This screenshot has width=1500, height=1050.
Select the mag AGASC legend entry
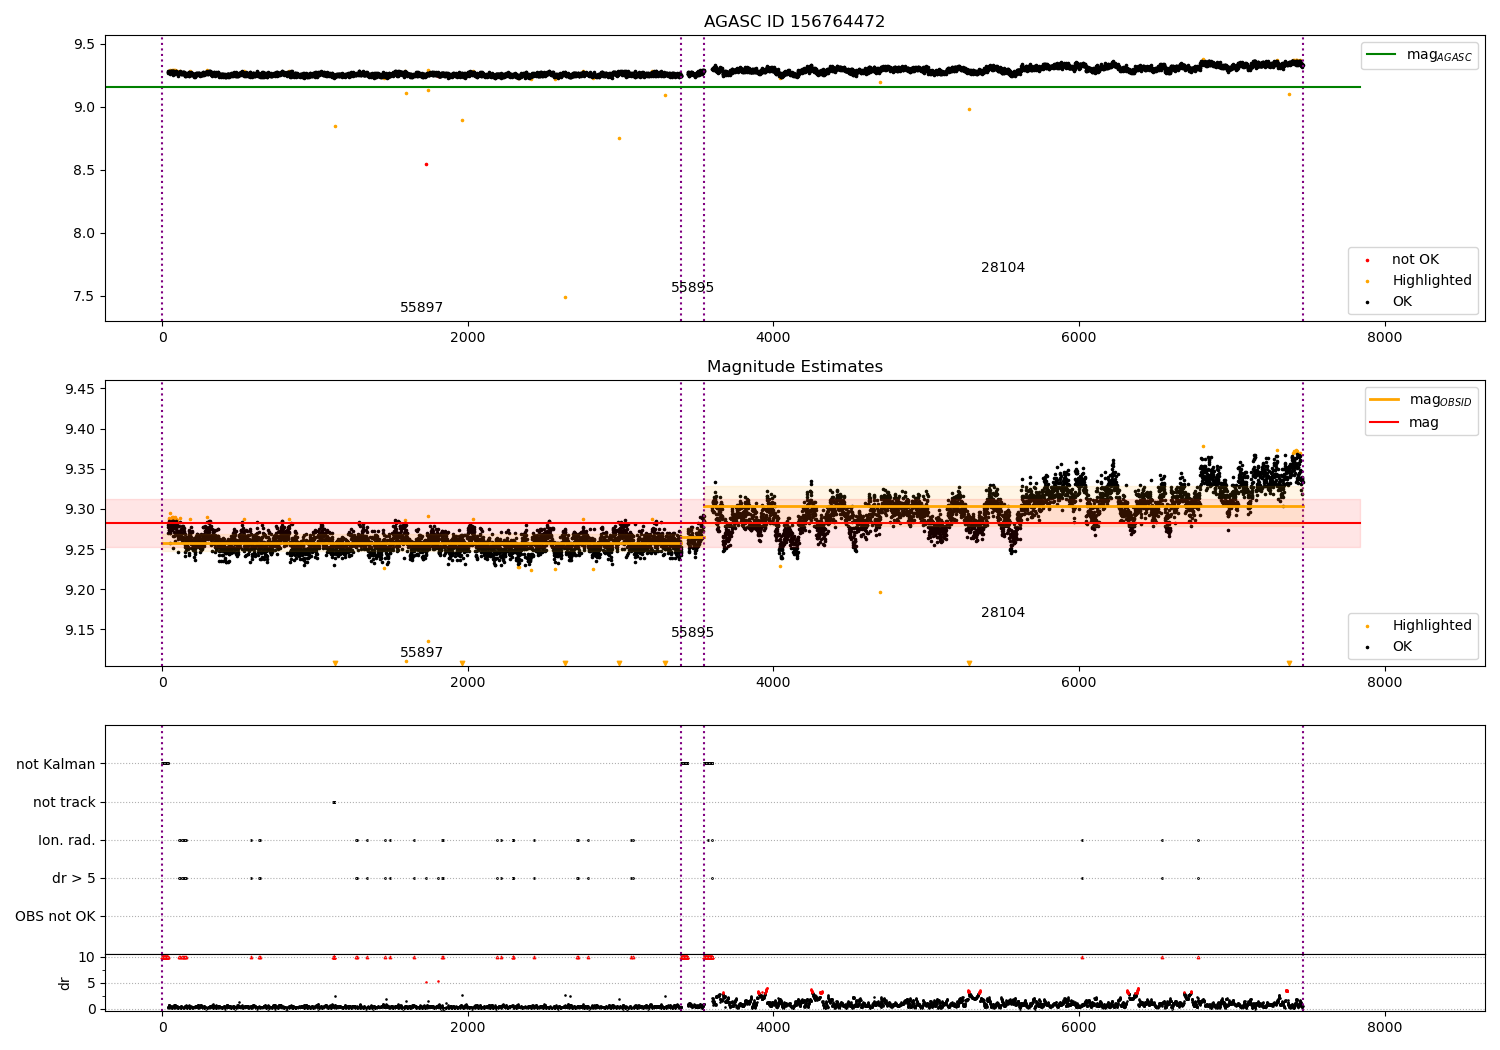(x=1419, y=55)
